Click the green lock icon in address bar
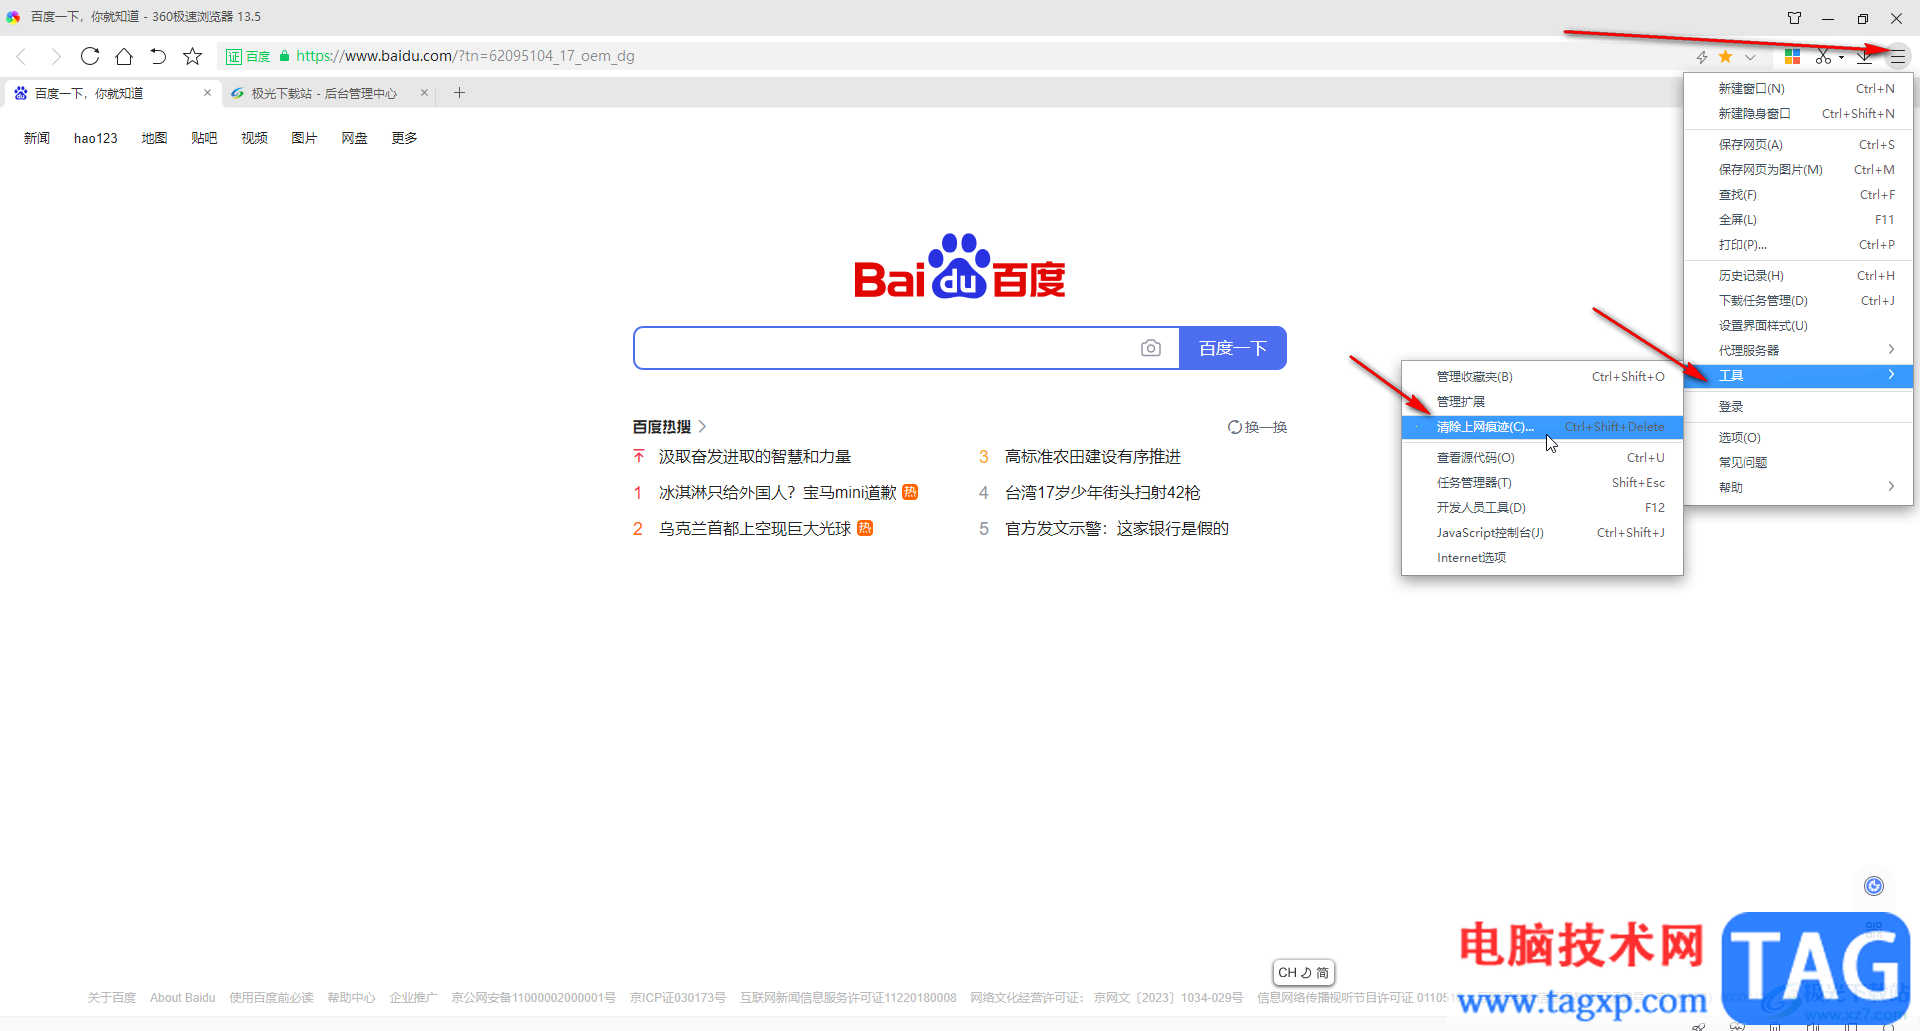This screenshot has width=1920, height=1031. click(284, 56)
